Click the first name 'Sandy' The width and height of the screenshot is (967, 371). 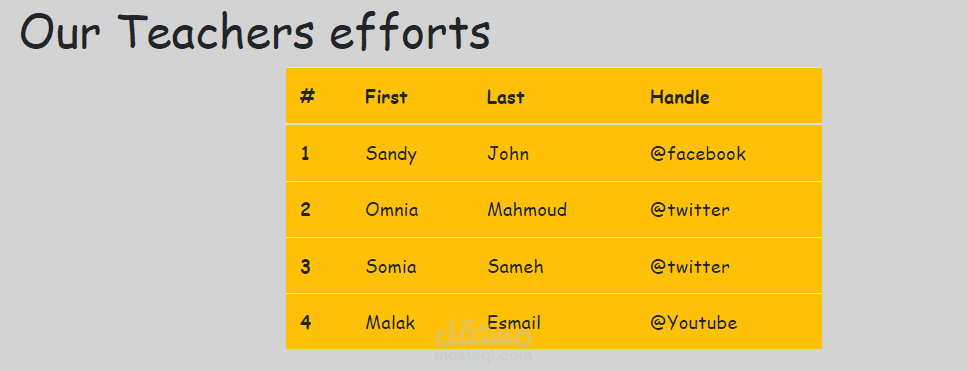pos(391,154)
